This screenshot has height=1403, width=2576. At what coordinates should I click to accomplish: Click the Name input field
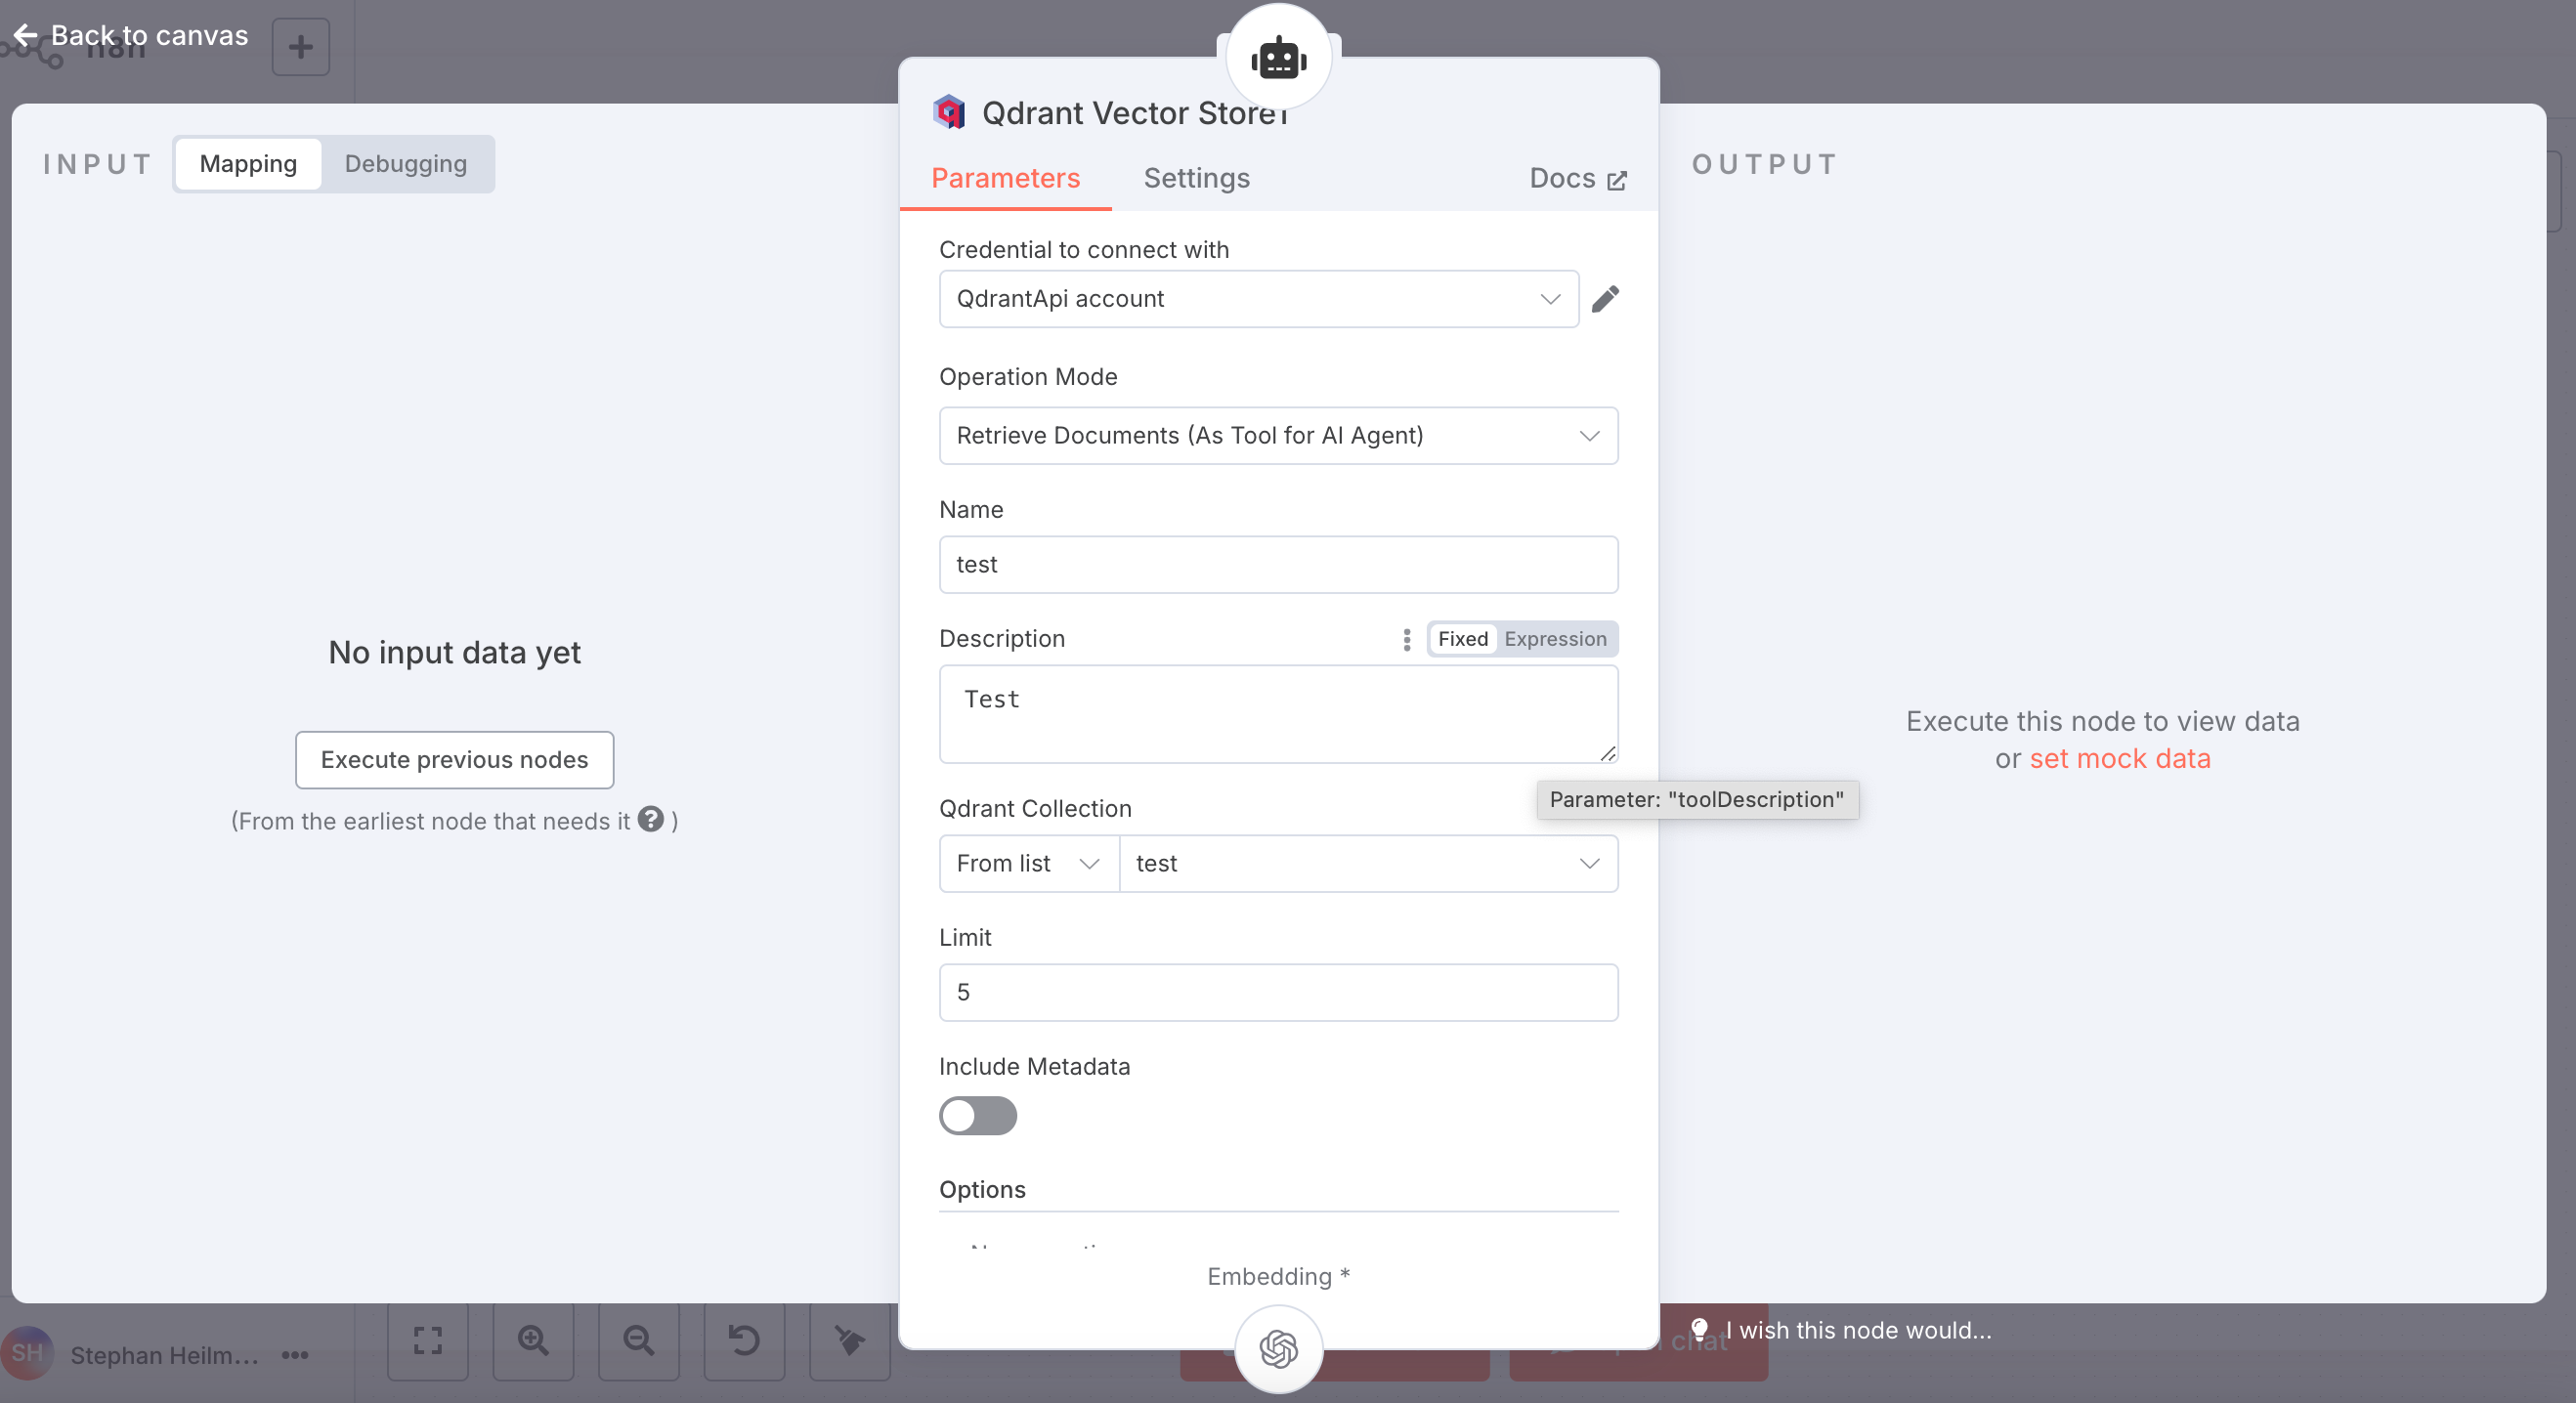(x=1279, y=565)
